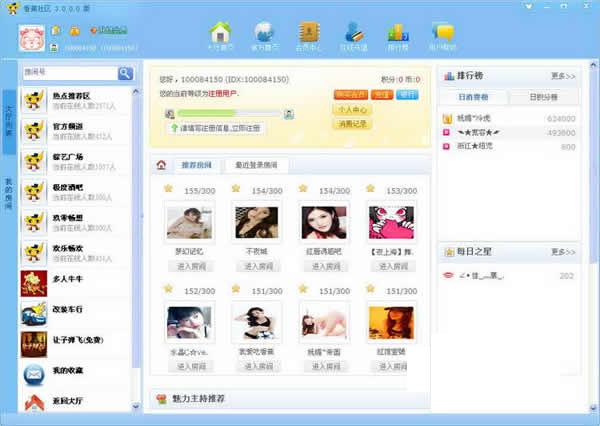Click the user icon right of the progress bar

(289, 114)
